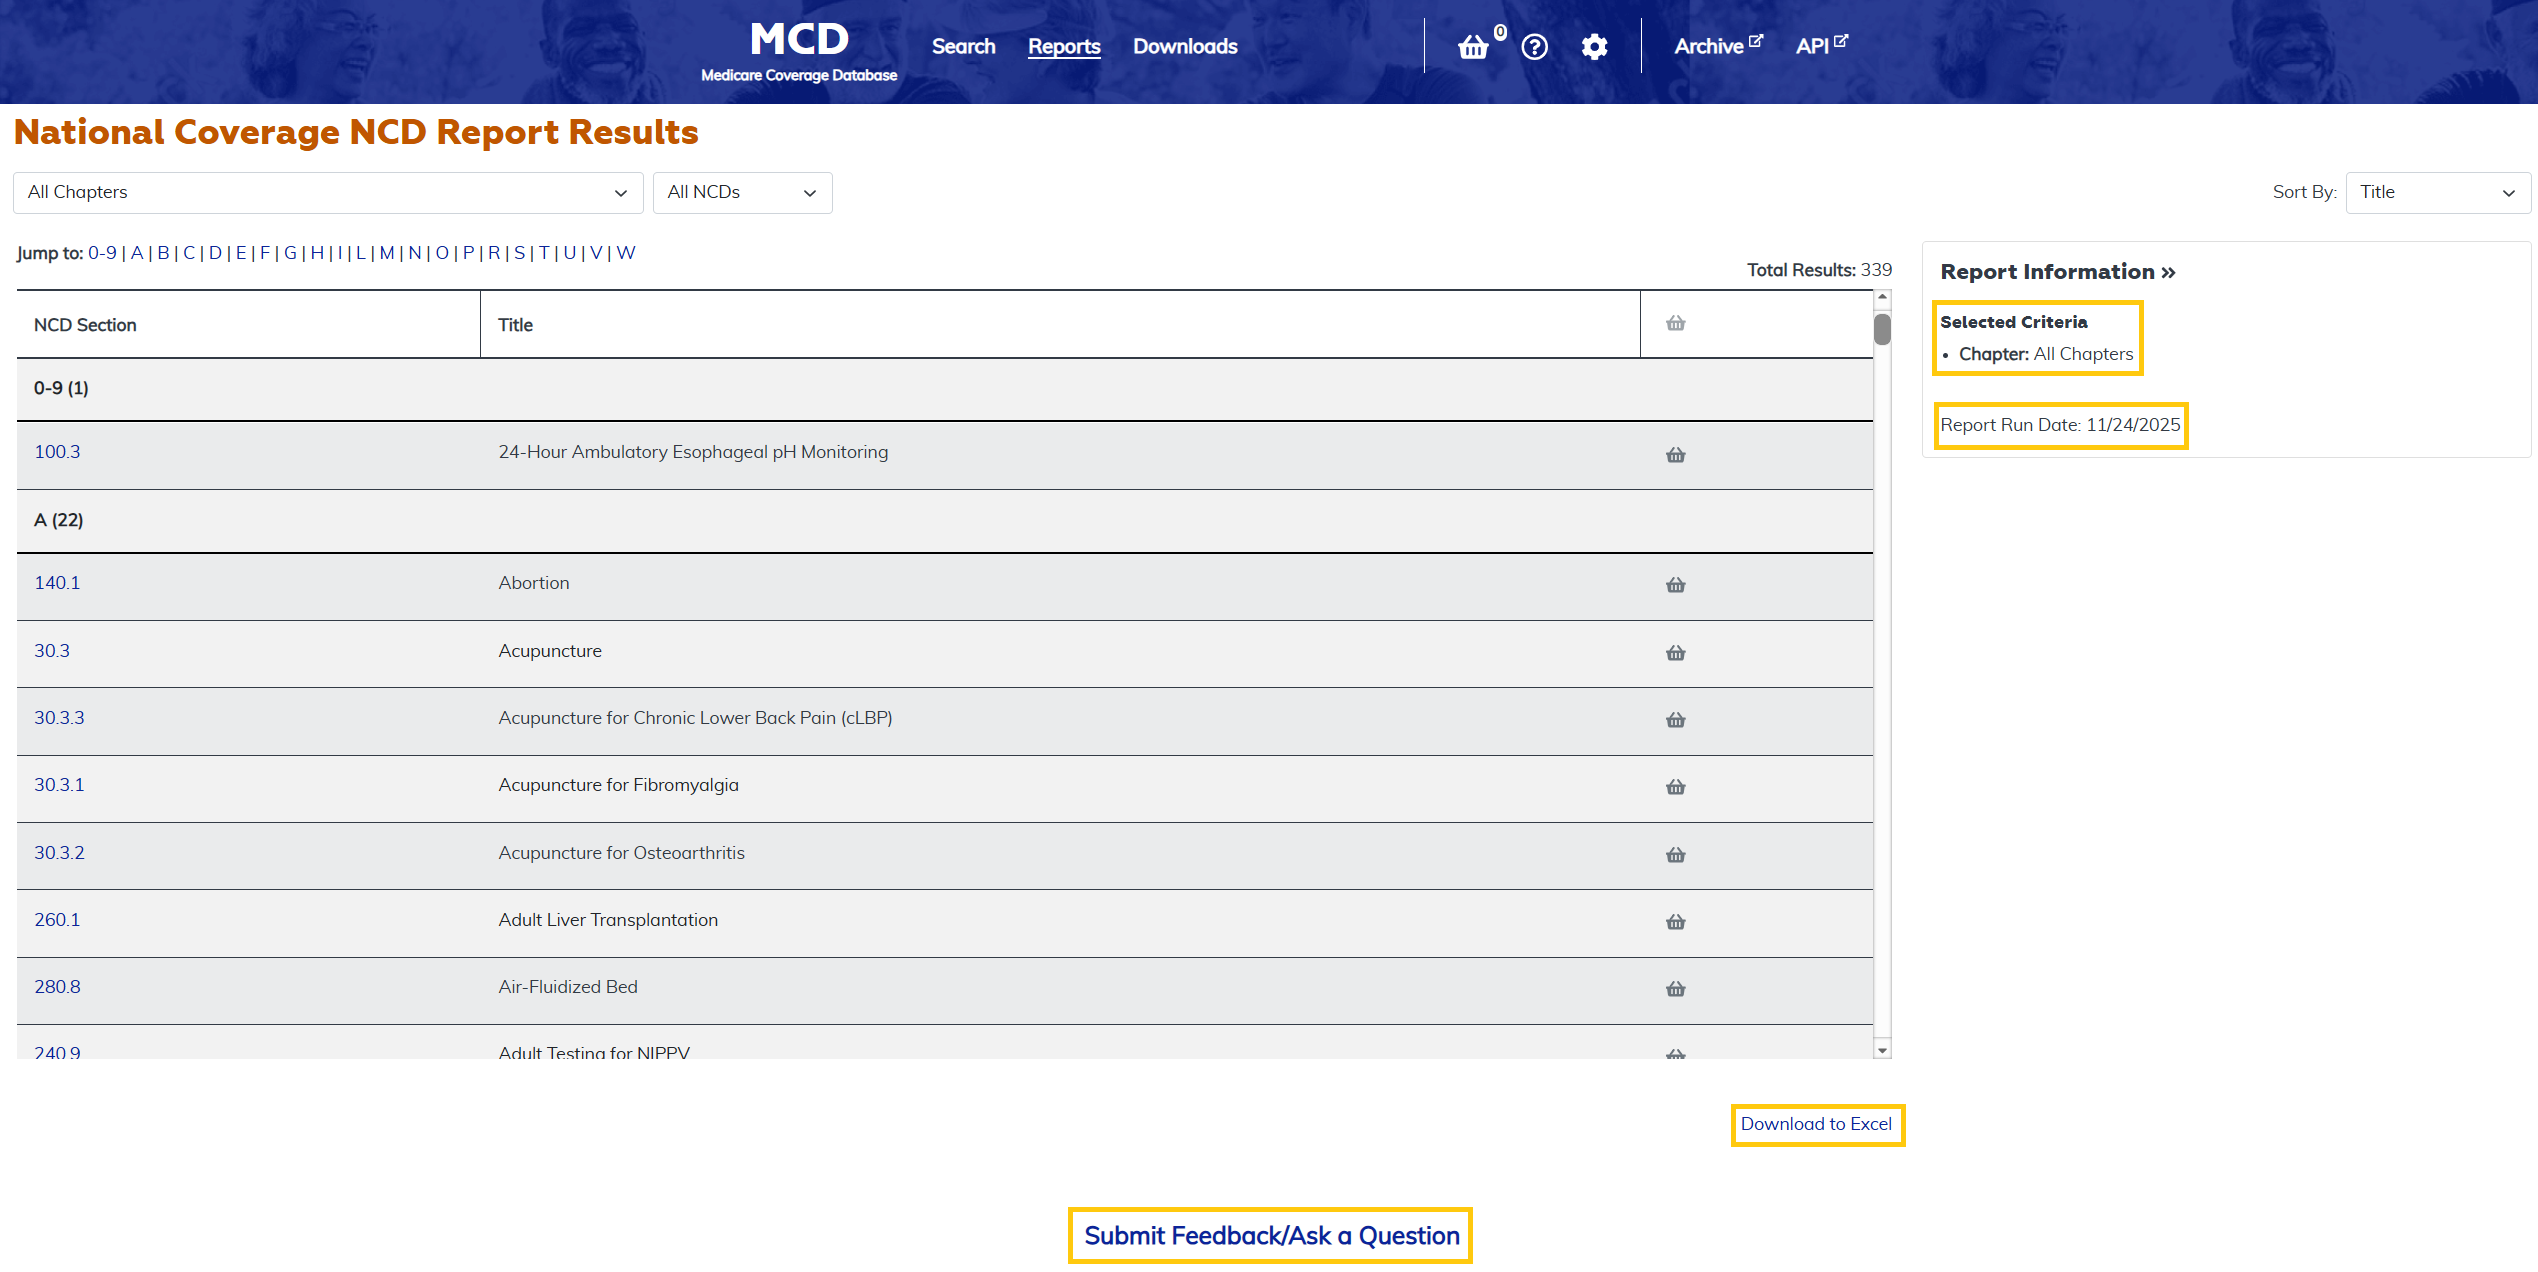Viewport: 2538px width, 1272px height.
Task: Click the help question mark icon
Action: (x=1534, y=47)
